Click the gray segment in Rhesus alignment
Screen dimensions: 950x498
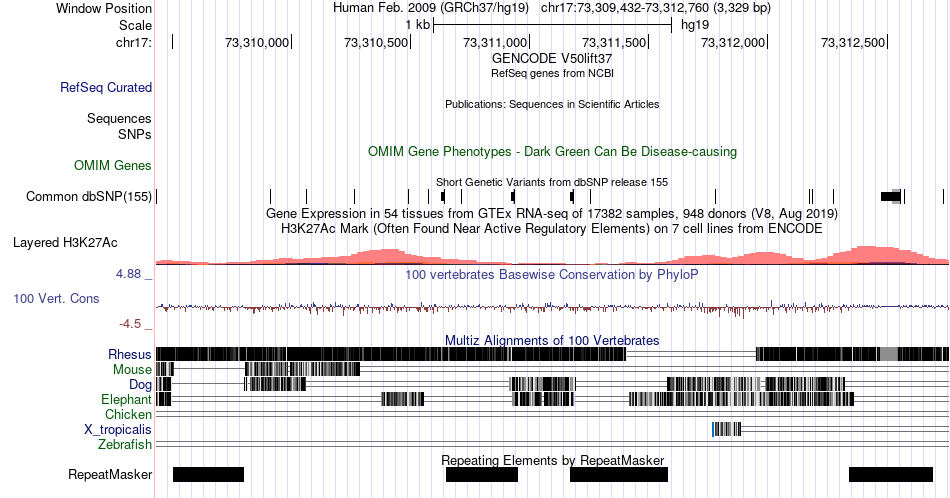pyautogui.click(x=889, y=354)
